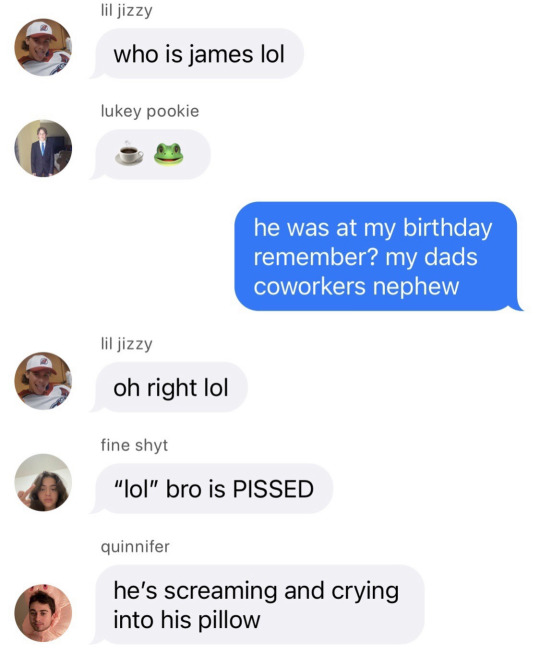Image resolution: width=540 pixels, height=655 pixels.
Task: Tap lil jizzy's avatar beside "who is james lol"
Action: (x=43, y=47)
